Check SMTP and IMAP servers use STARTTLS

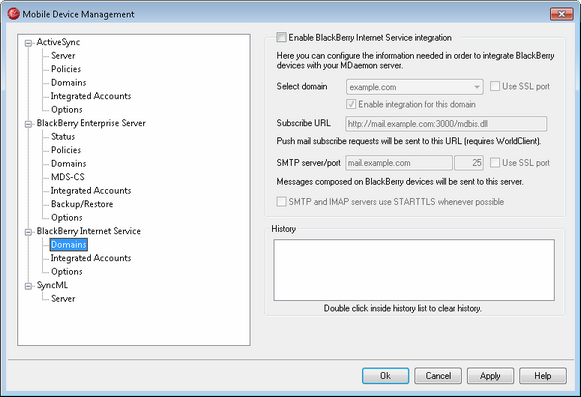click(x=281, y=202)
